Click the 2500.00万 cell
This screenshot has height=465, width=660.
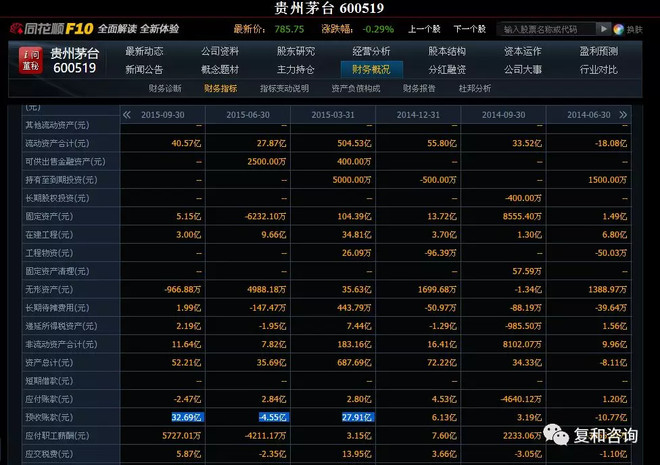pos(267,162)
